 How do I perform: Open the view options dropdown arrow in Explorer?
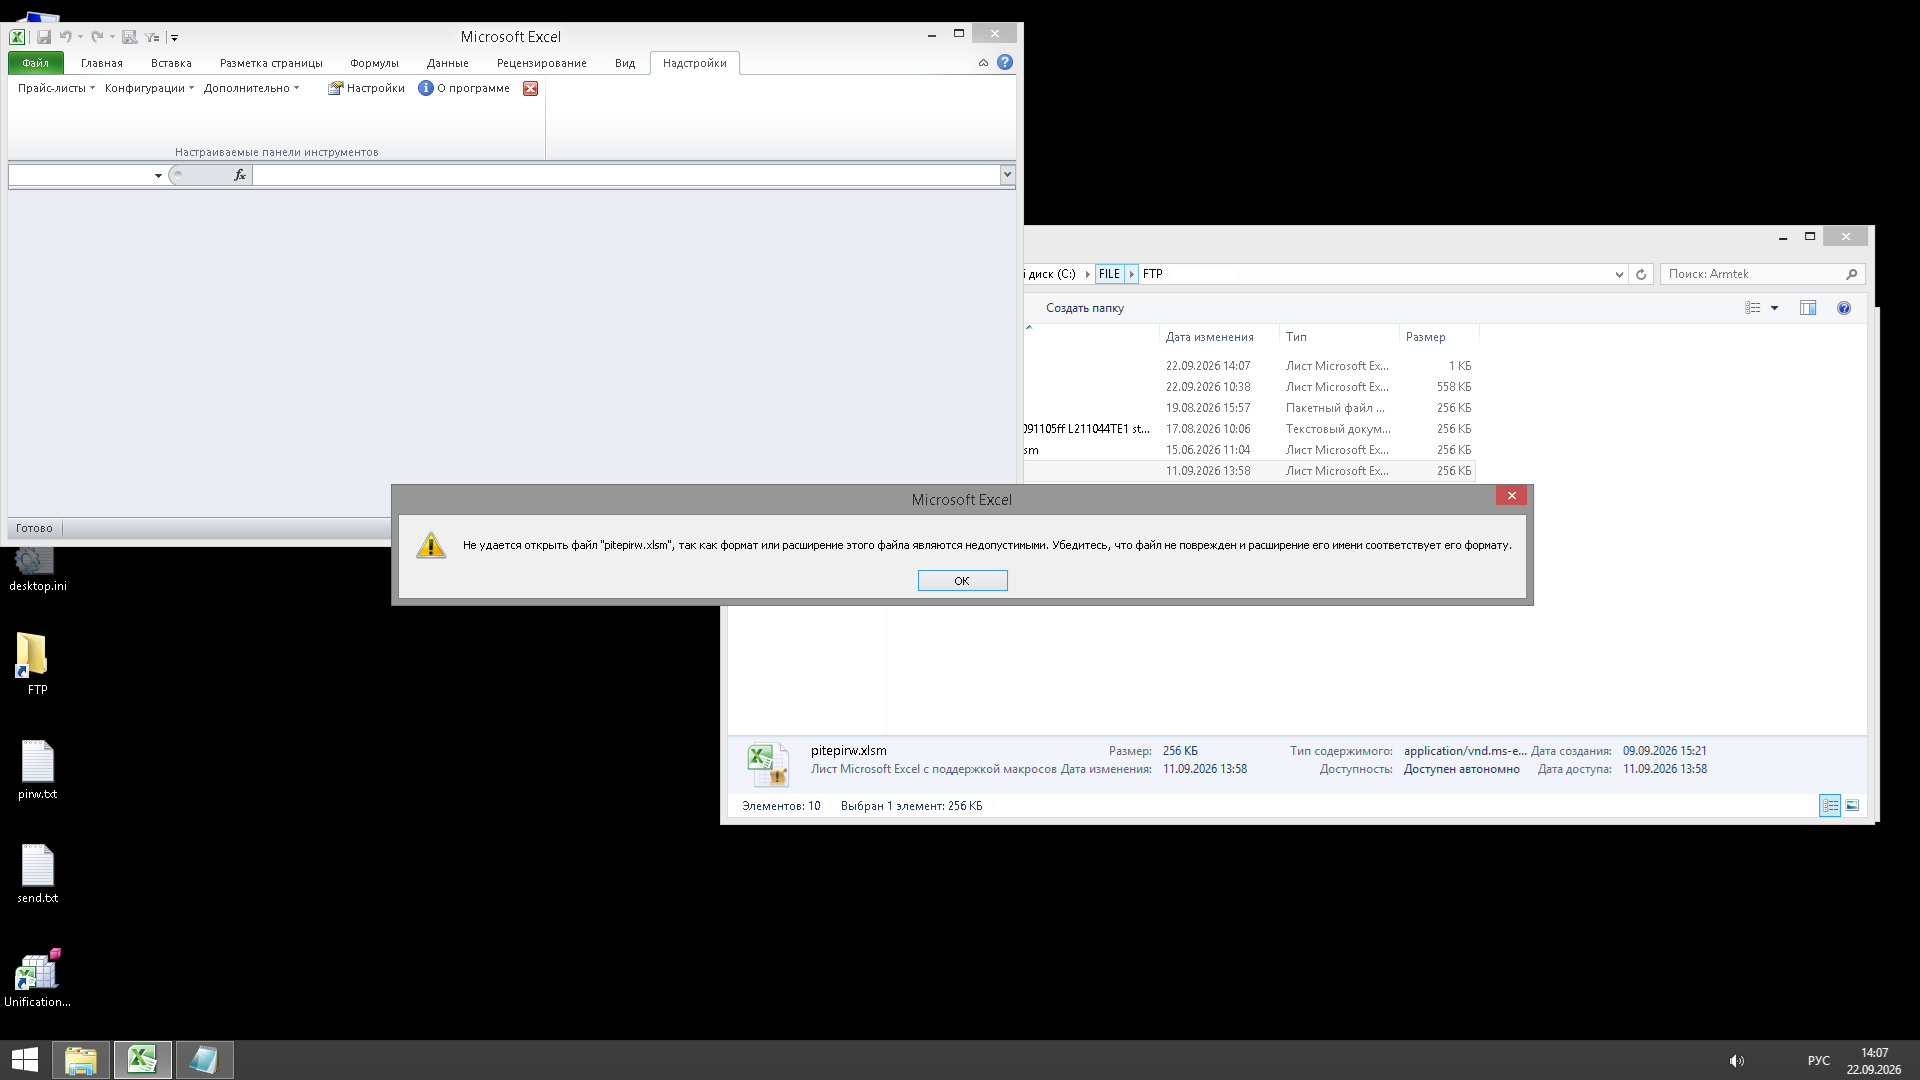(1775, 308)
